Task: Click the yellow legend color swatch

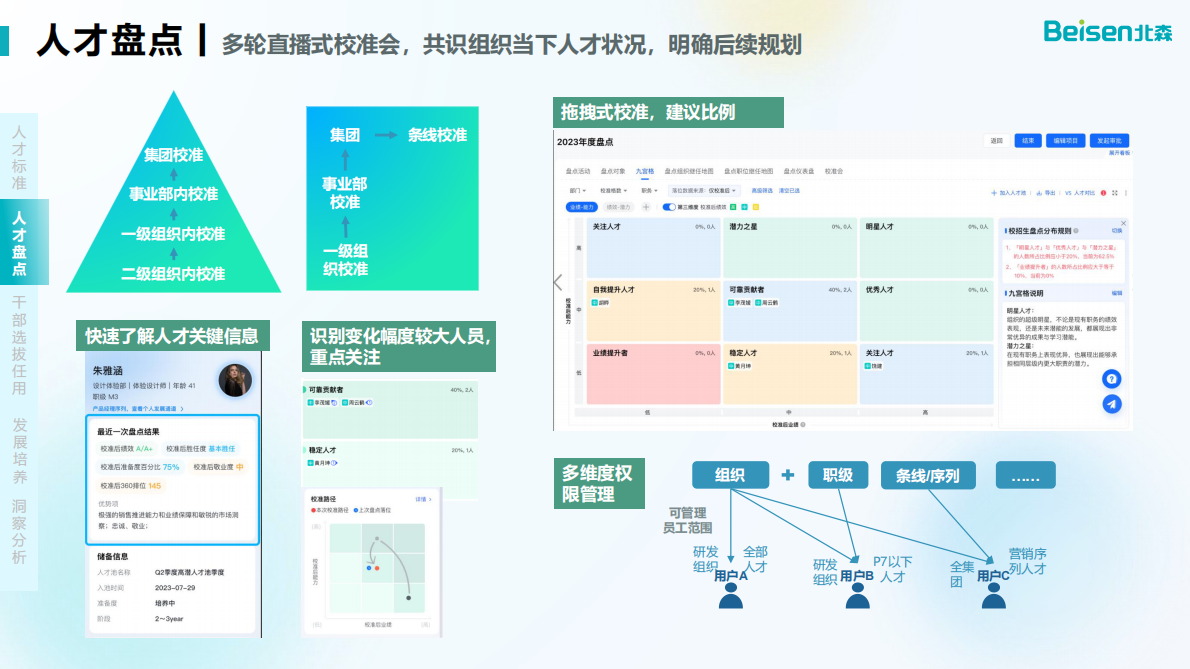Action: coord(757,207)
